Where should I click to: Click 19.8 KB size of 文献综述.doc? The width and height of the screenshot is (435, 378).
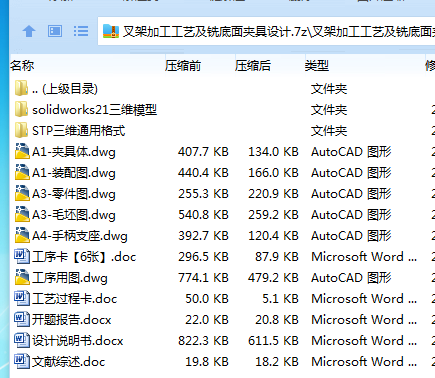(x=207, y=362)
